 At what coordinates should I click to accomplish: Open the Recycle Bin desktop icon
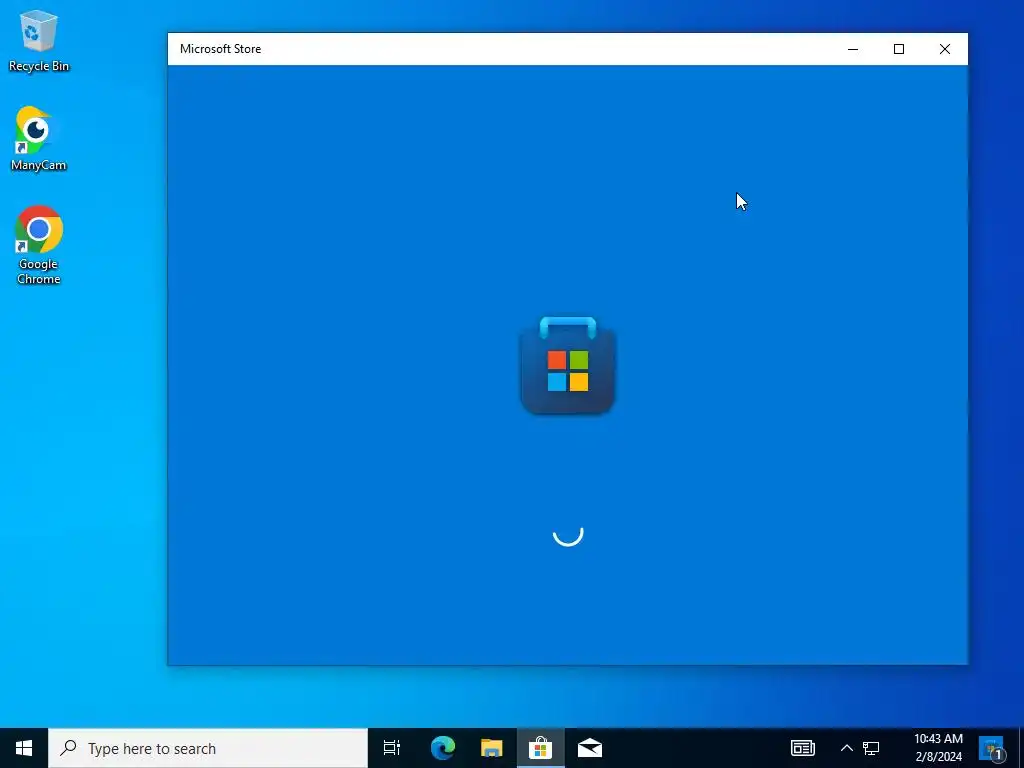(x=39, y=40)
